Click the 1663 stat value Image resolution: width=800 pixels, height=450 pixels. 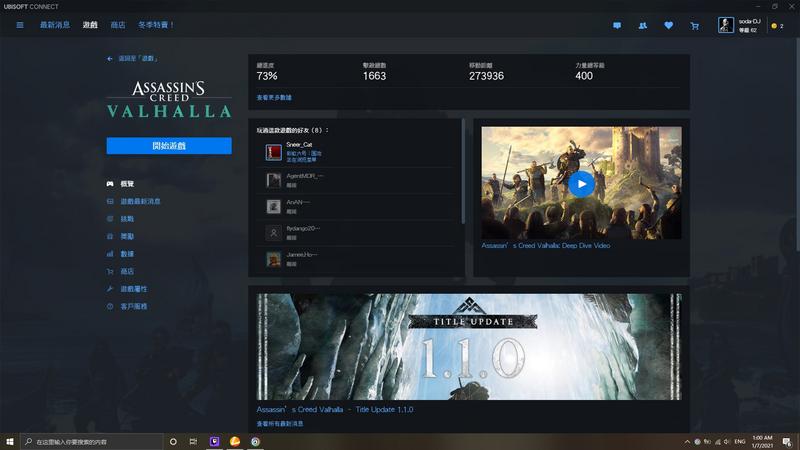[374, 76]
